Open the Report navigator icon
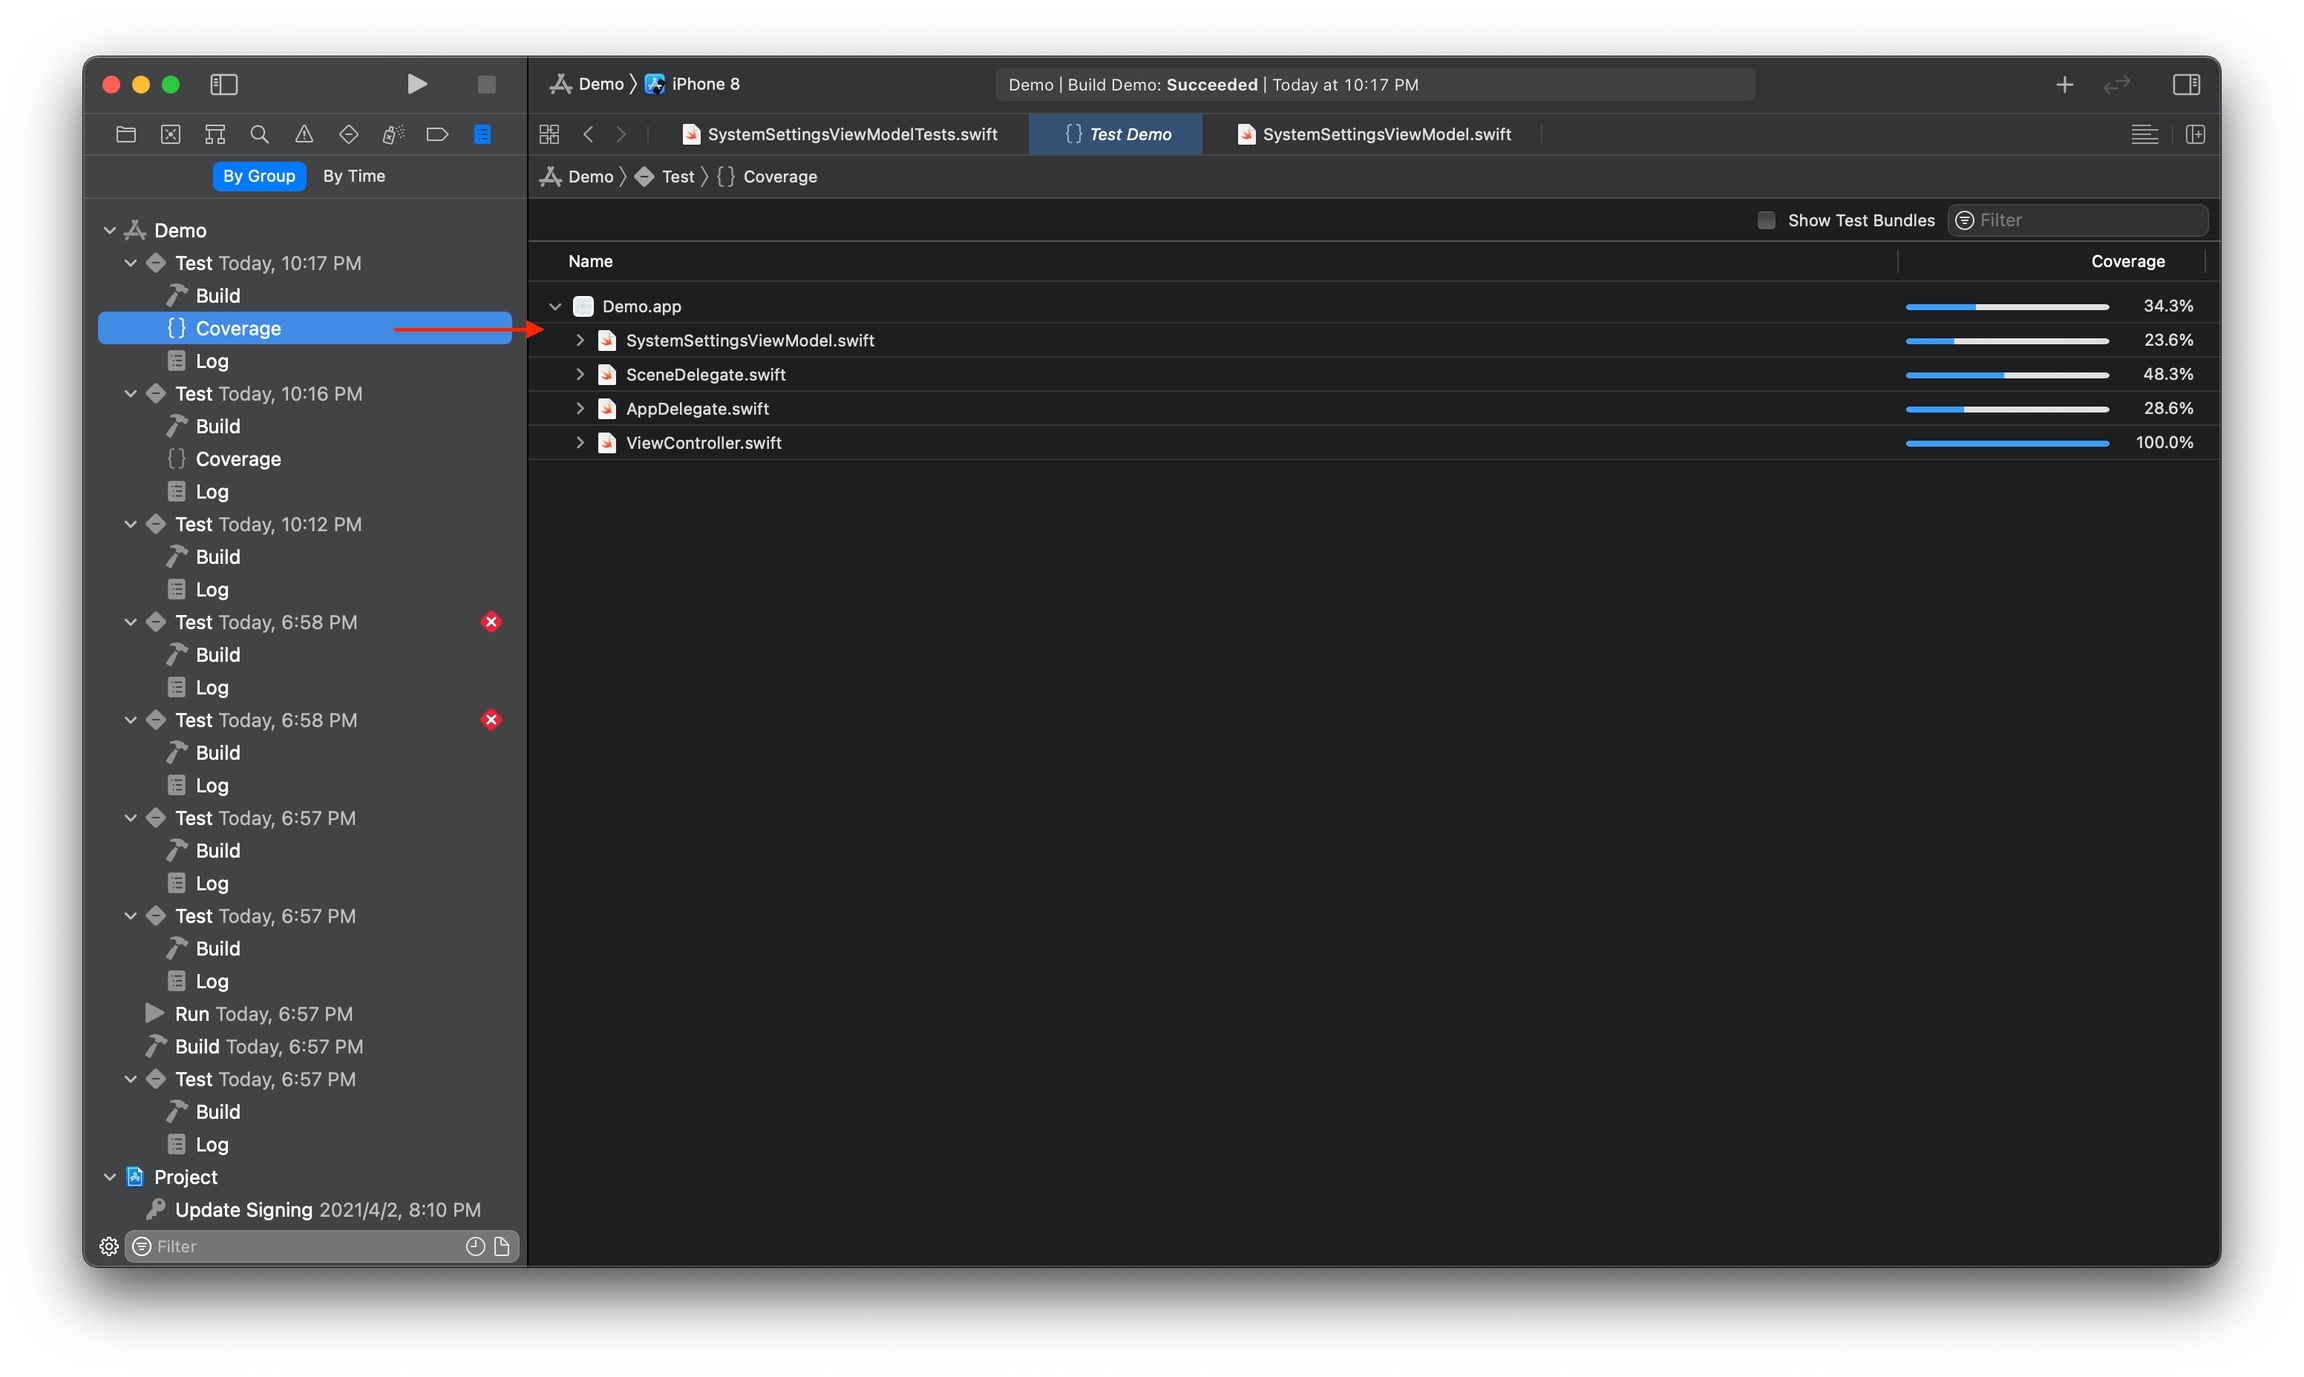 482,134
